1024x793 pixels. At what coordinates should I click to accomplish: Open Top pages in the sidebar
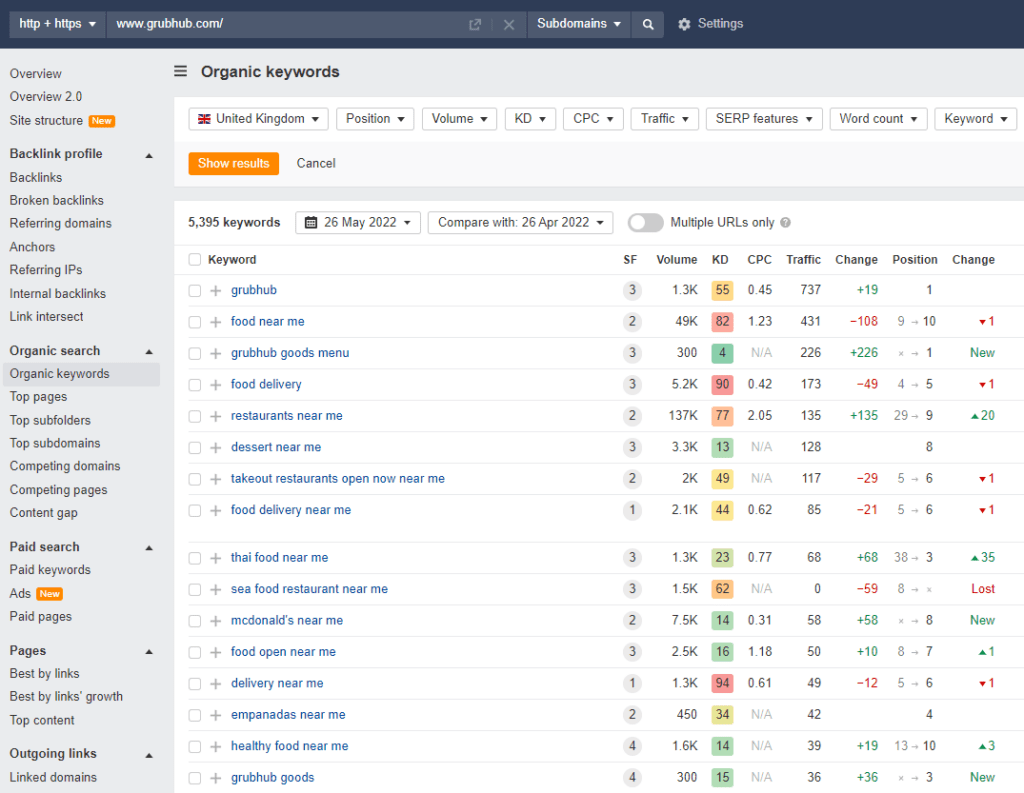(x=39, y=397)
